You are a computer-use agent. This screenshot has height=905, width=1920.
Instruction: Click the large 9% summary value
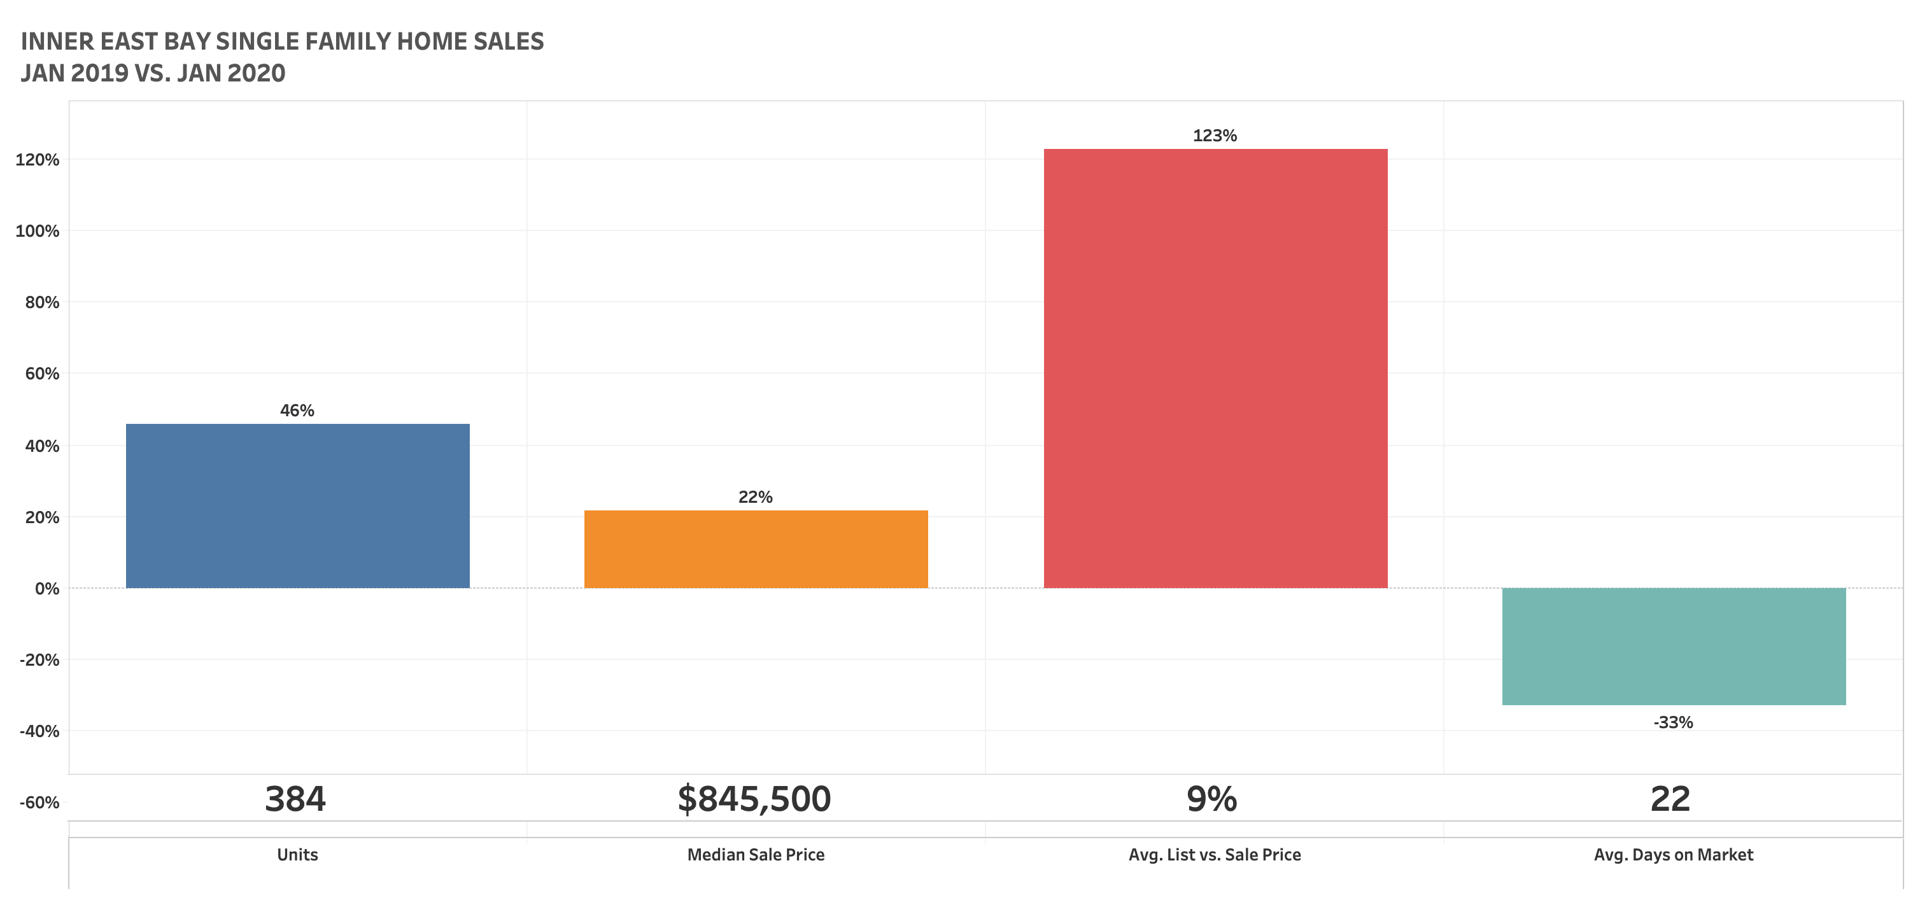tap(1212, 799)
